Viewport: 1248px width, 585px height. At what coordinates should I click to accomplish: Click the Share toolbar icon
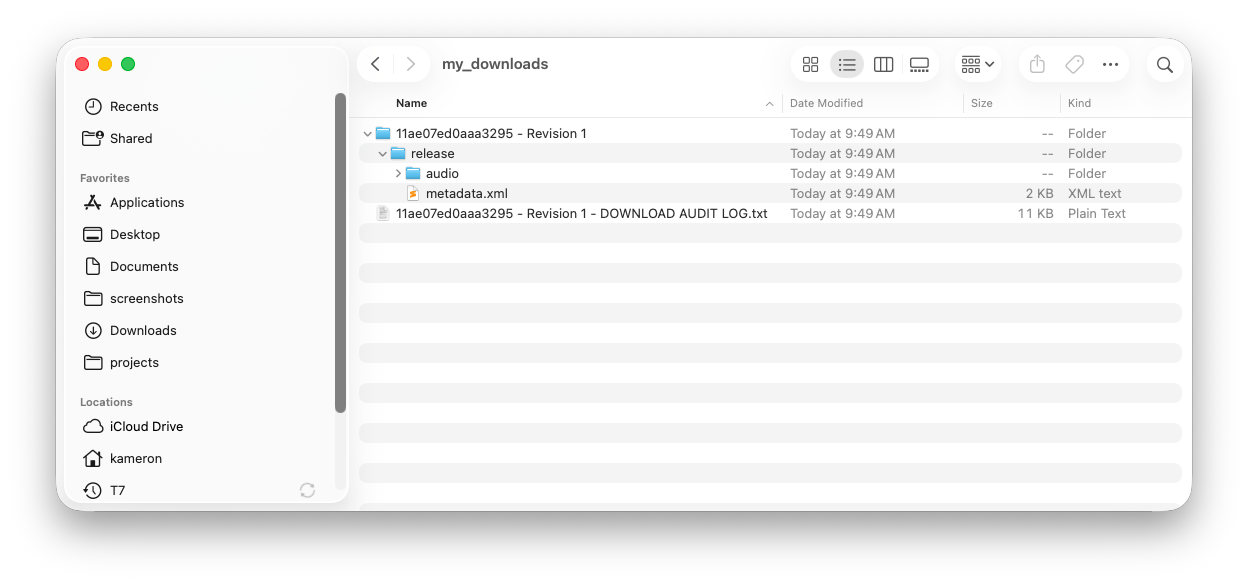click(x=1037, y=64)
